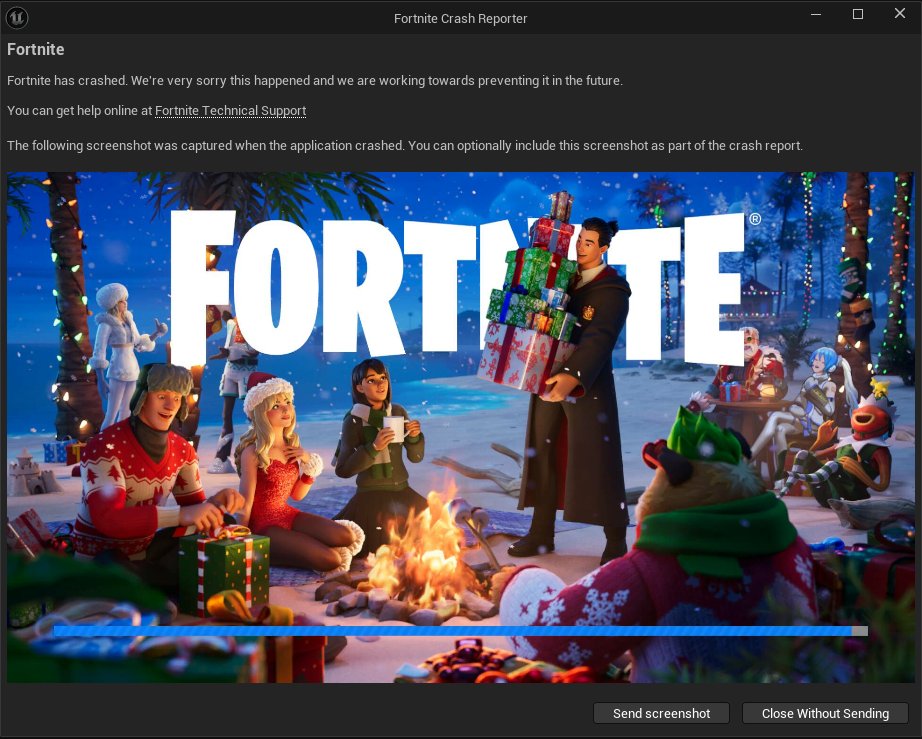Viewport: 922px width, 739px height.
Task: Click the Send screenshot button
Action: 662,713
